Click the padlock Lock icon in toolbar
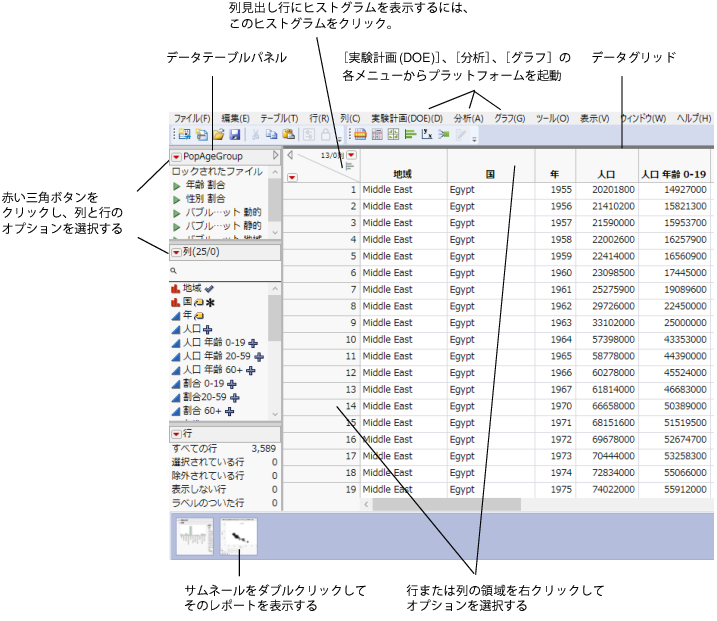Image resolution: width=717 pixels, height=621 pixels. click(325, 134)
